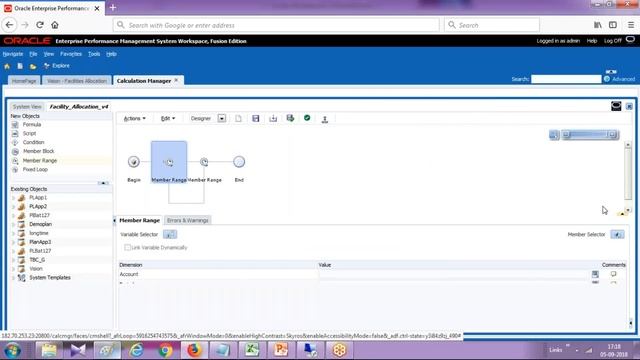The height and width of the screenshot is (360, 640).
Task: Open the Favorites menu
Action: click(x=71, y=54)
